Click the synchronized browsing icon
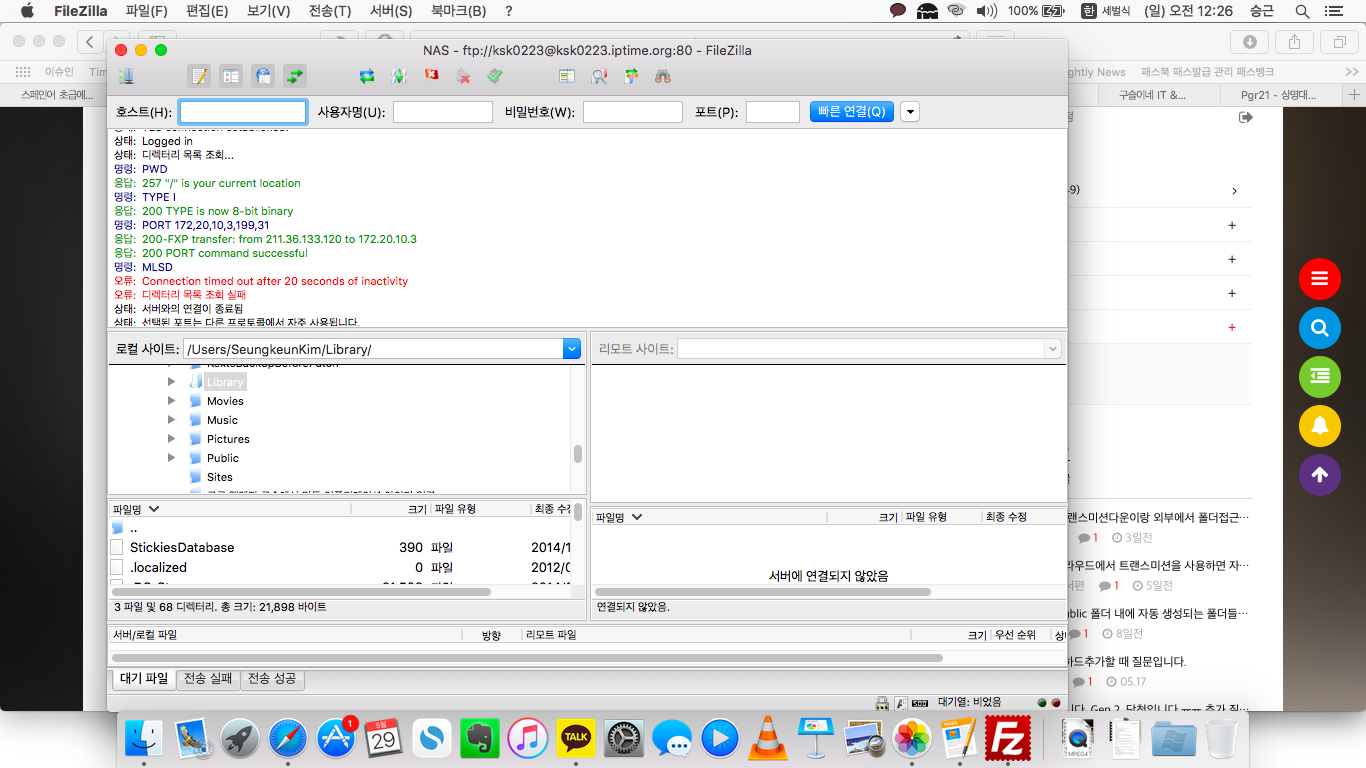 631,76
